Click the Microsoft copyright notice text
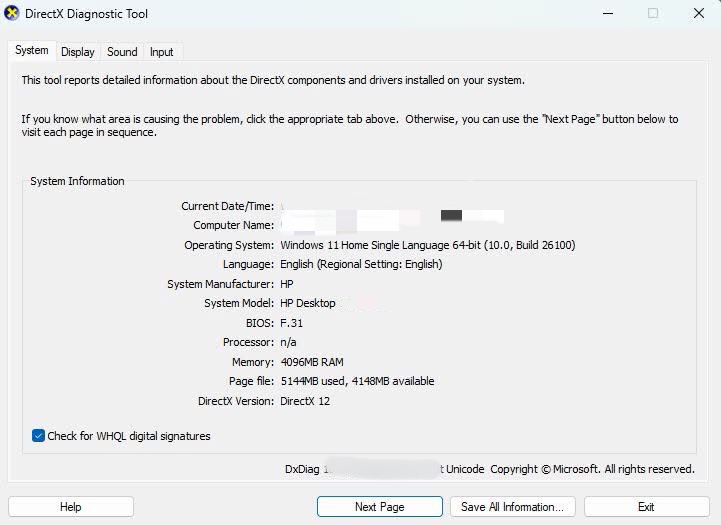This screenshot has height=525, width=721. (x=592, y=469)
